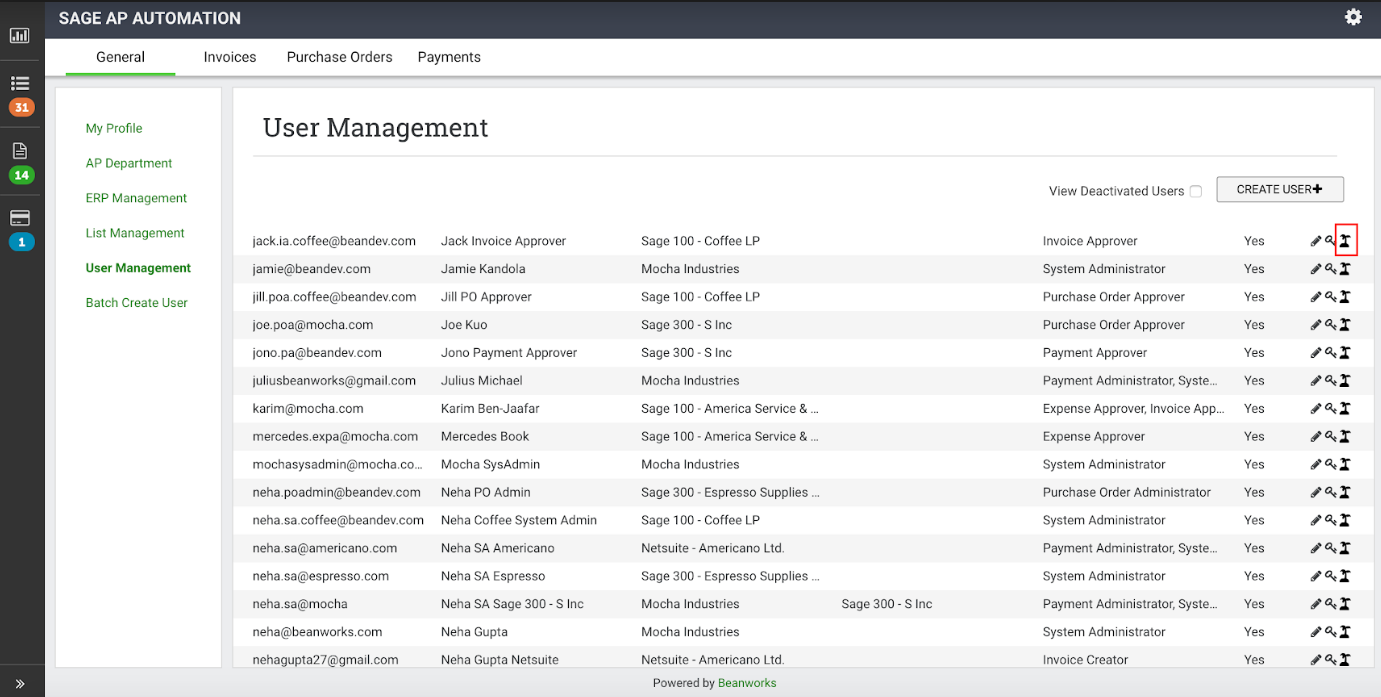Select the name Neha Gupta
The height and width of the screenshot is (697, 1381).
[474, 632]
